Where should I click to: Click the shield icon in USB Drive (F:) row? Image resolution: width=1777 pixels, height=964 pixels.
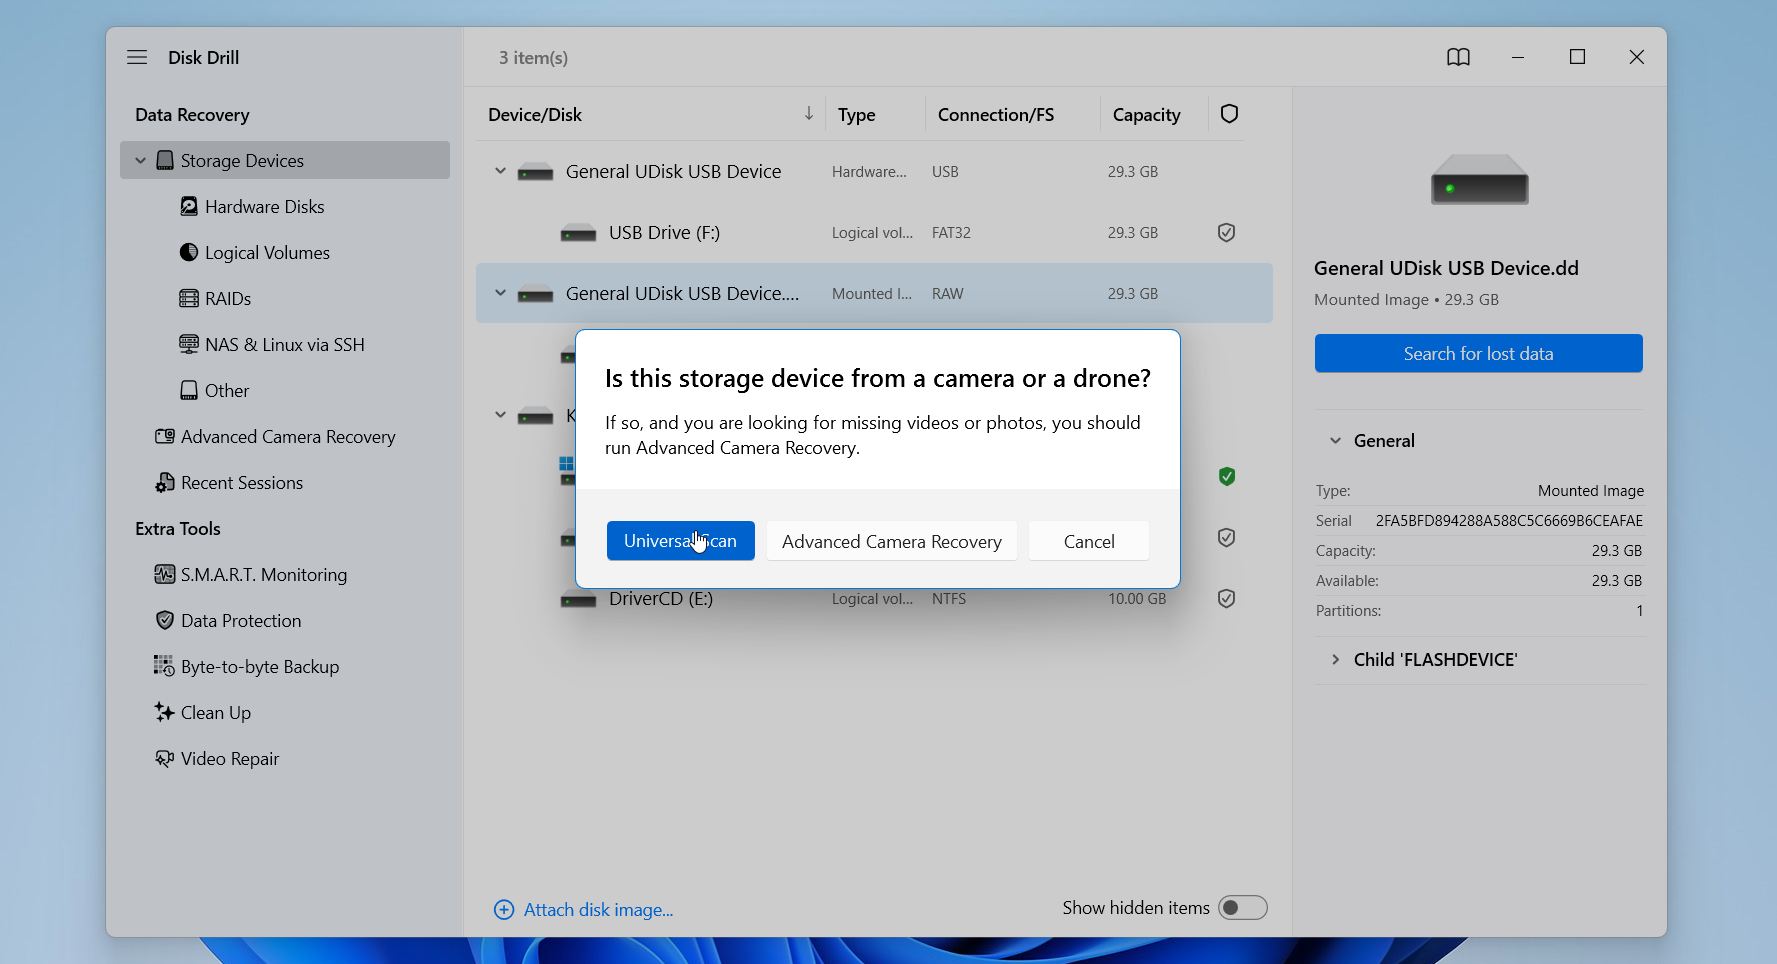pos(1226,233)
